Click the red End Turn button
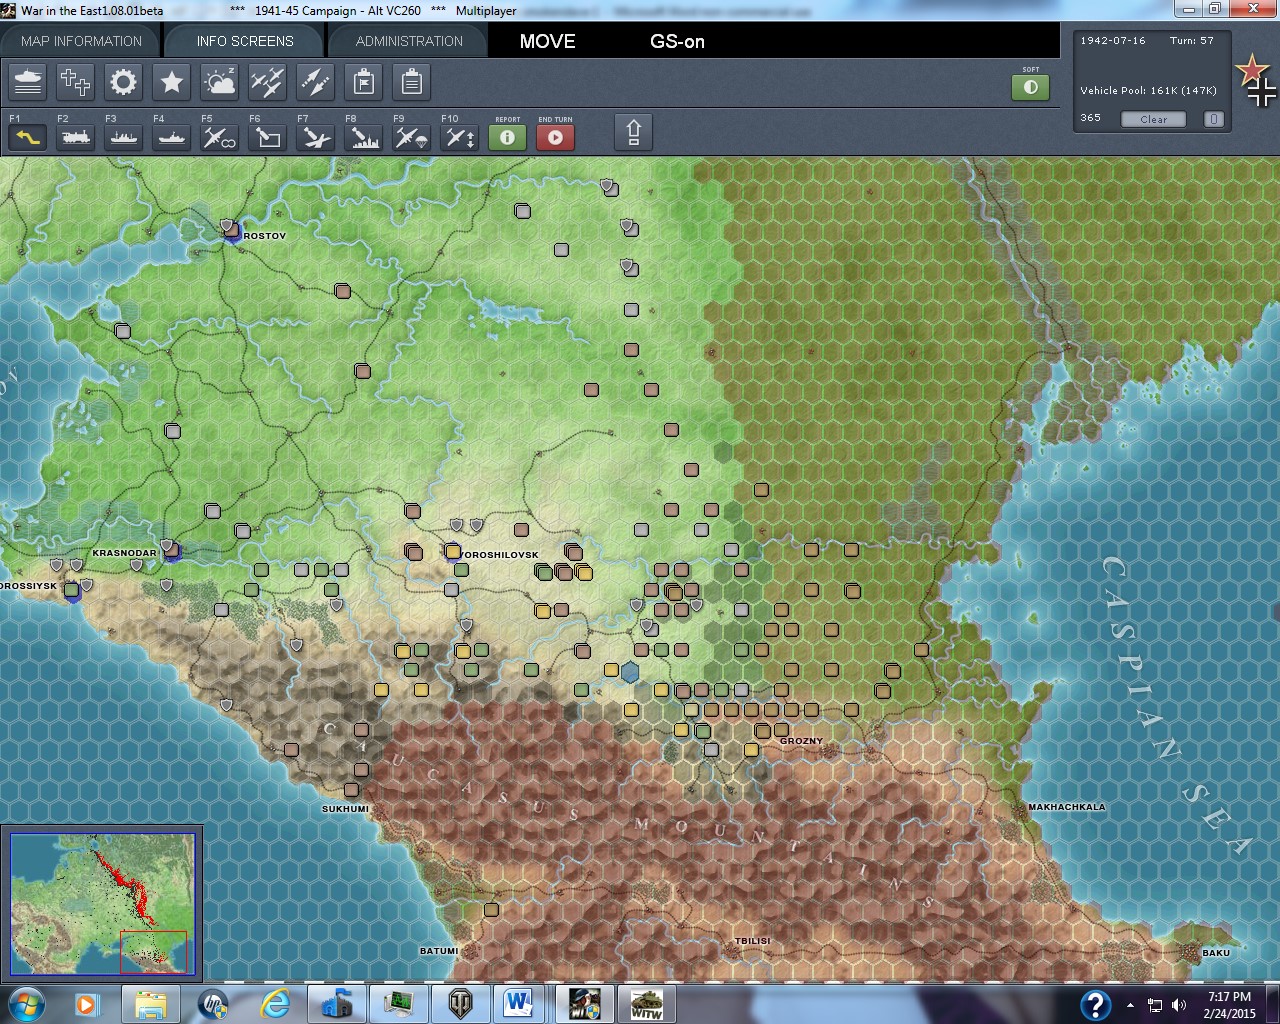This screenshot has width=1280, height=1024. pyautogui.click(x=556, y=137)
